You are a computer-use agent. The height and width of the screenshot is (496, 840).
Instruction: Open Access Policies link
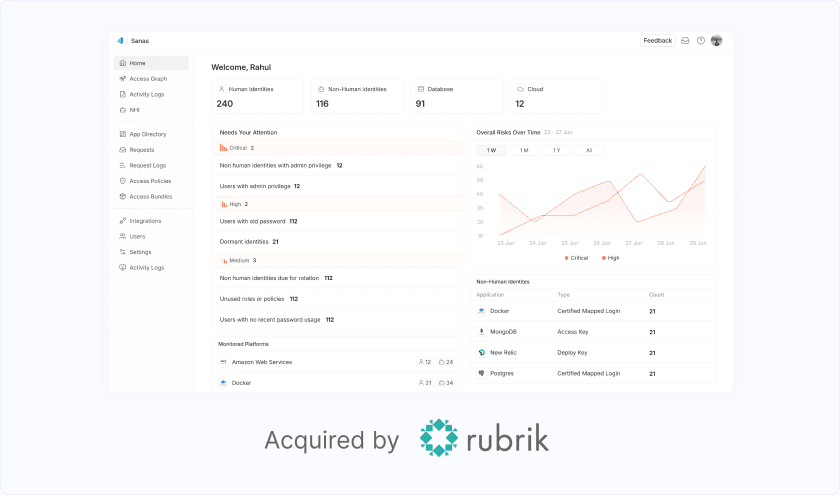point(151,181)
